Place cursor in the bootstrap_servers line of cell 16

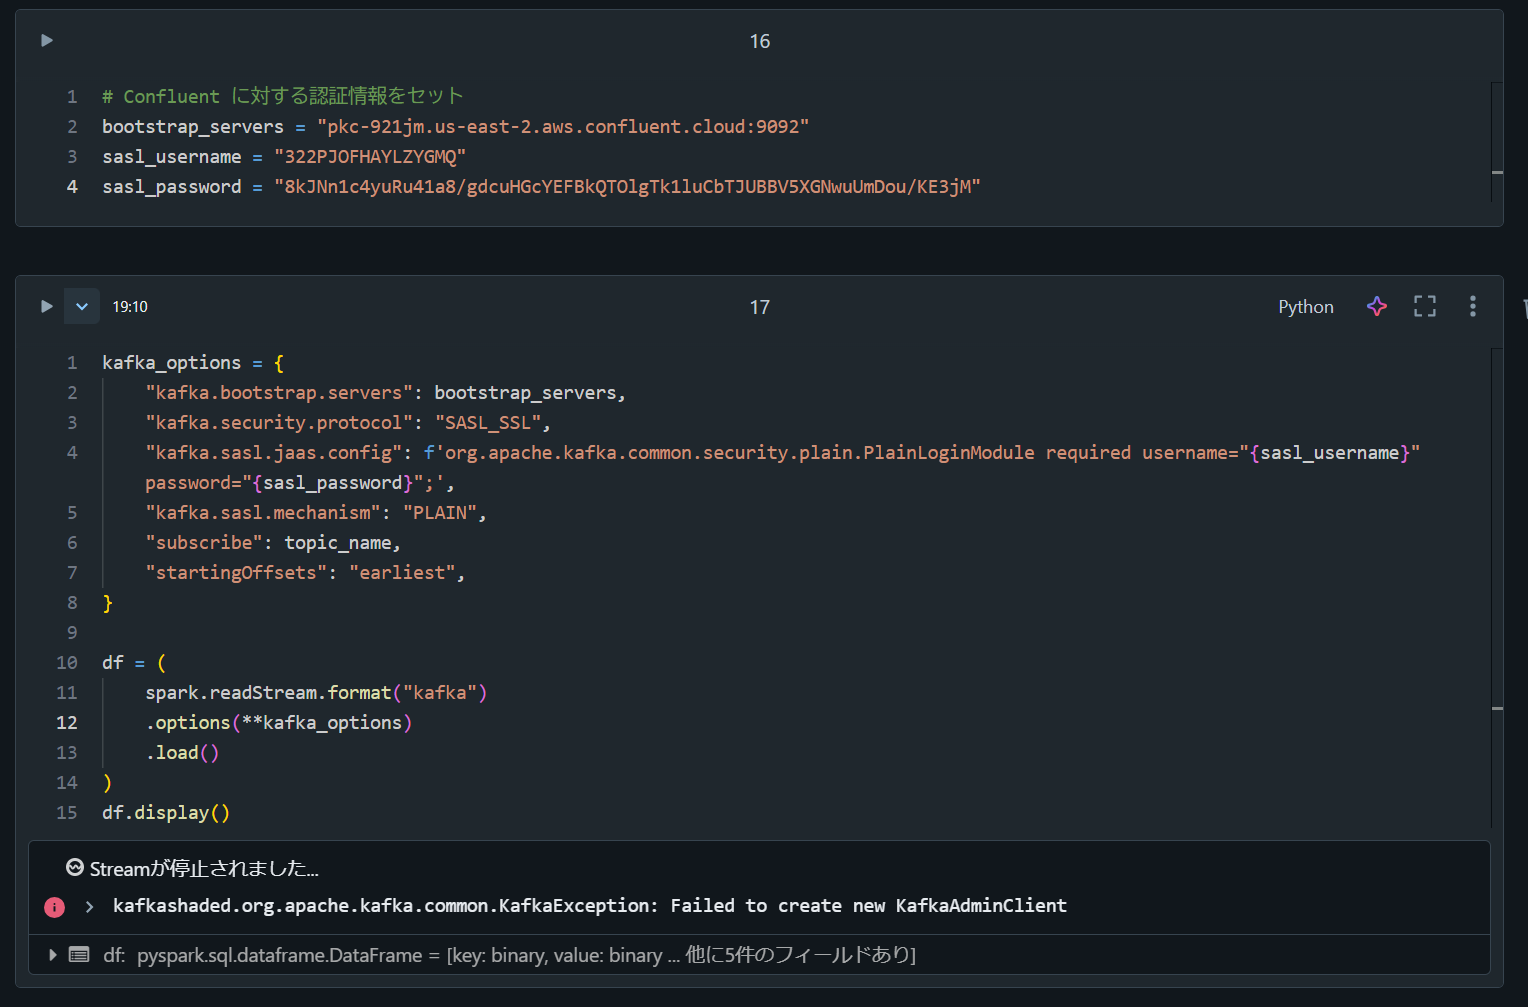tap(455, 127)
